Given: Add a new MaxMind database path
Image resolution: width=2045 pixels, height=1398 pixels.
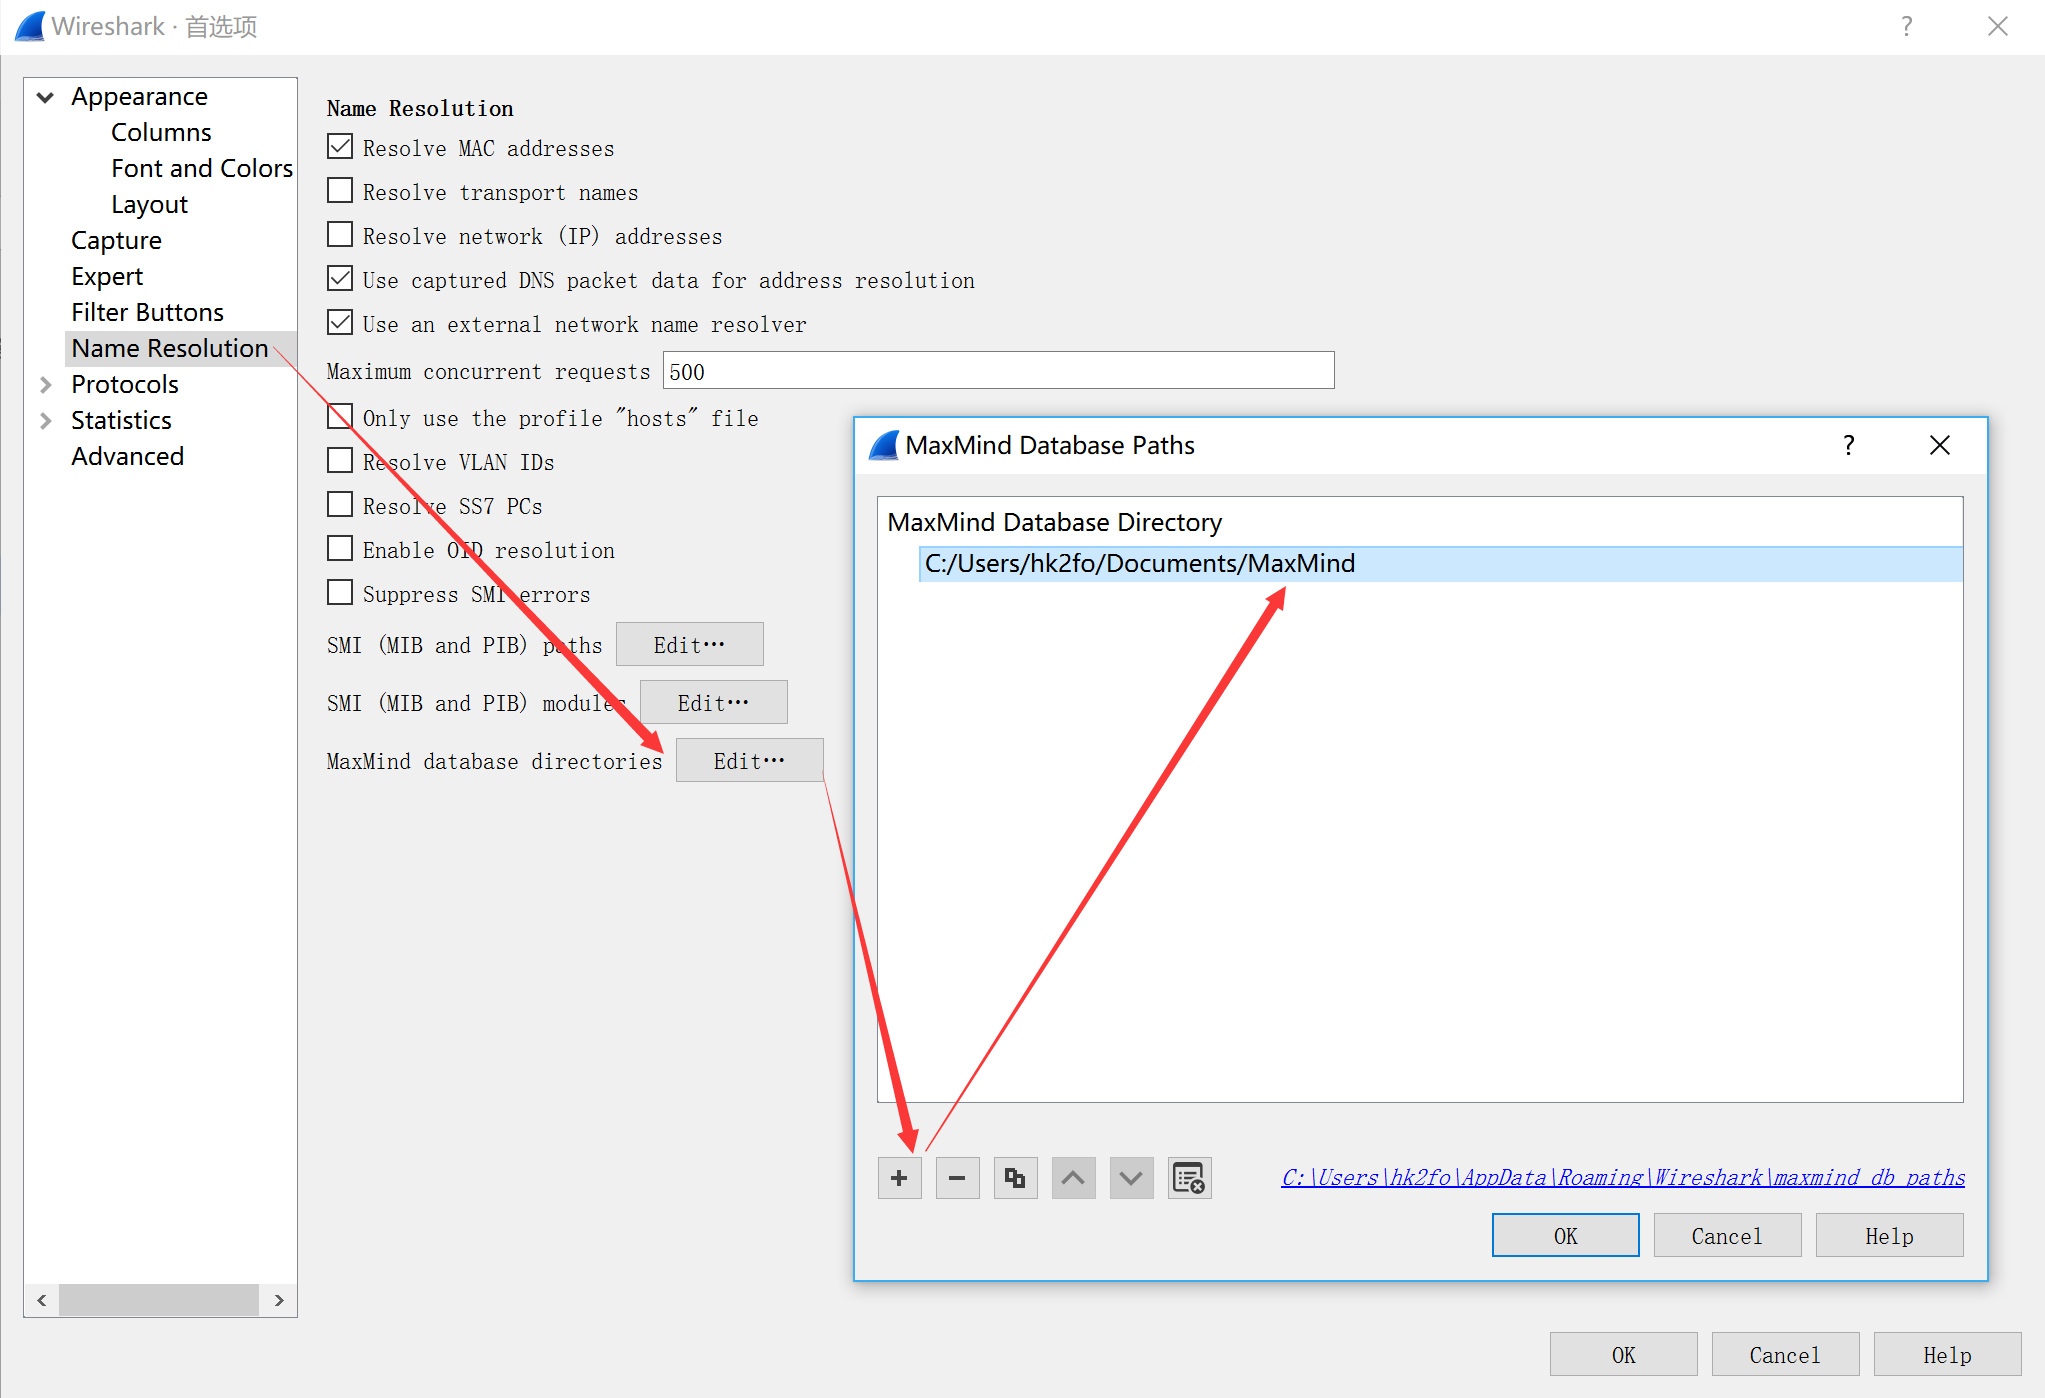Looking at the screenshot, I should click(x=899, y=1178).
